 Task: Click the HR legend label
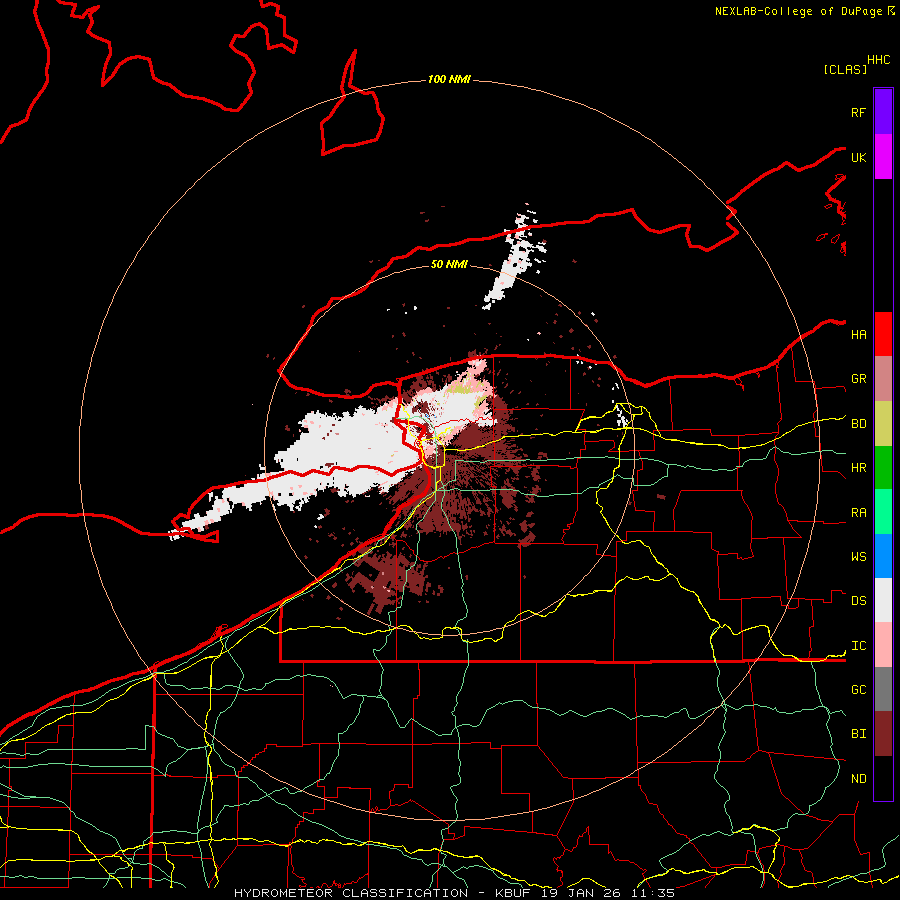858,468
